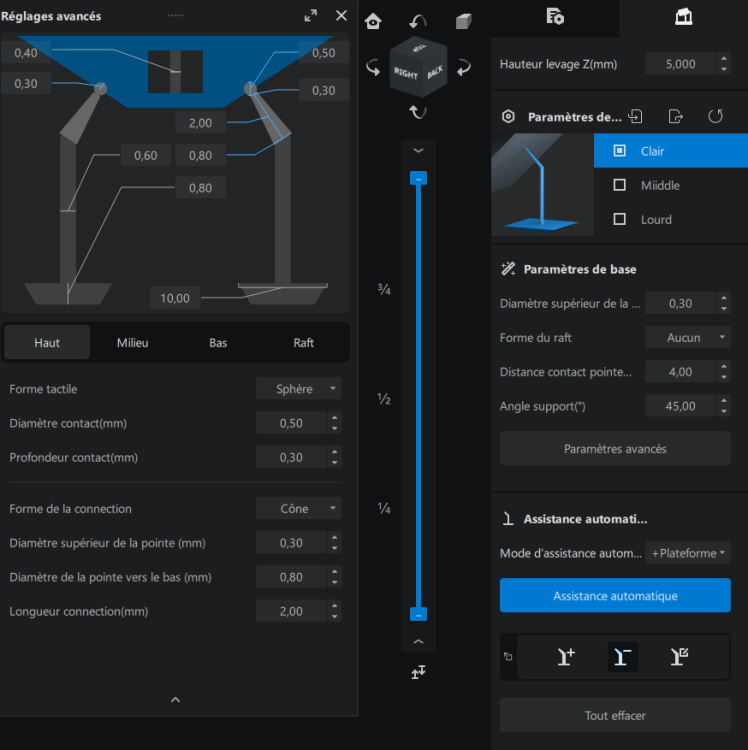Click the Tout effacer button
This screenshot has width=748, height=750.
click(x=615, y=715)
